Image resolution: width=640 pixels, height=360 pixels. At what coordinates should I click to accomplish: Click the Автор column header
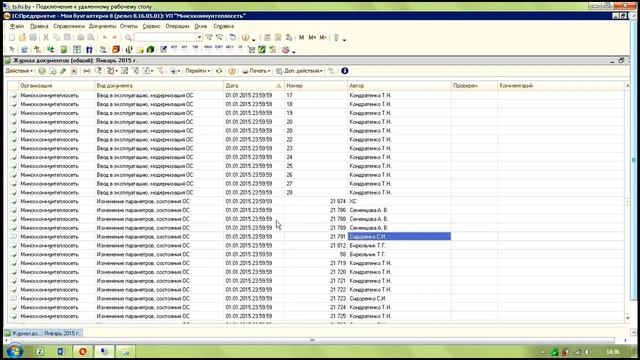pyautogui.click(x=399, y=86)
